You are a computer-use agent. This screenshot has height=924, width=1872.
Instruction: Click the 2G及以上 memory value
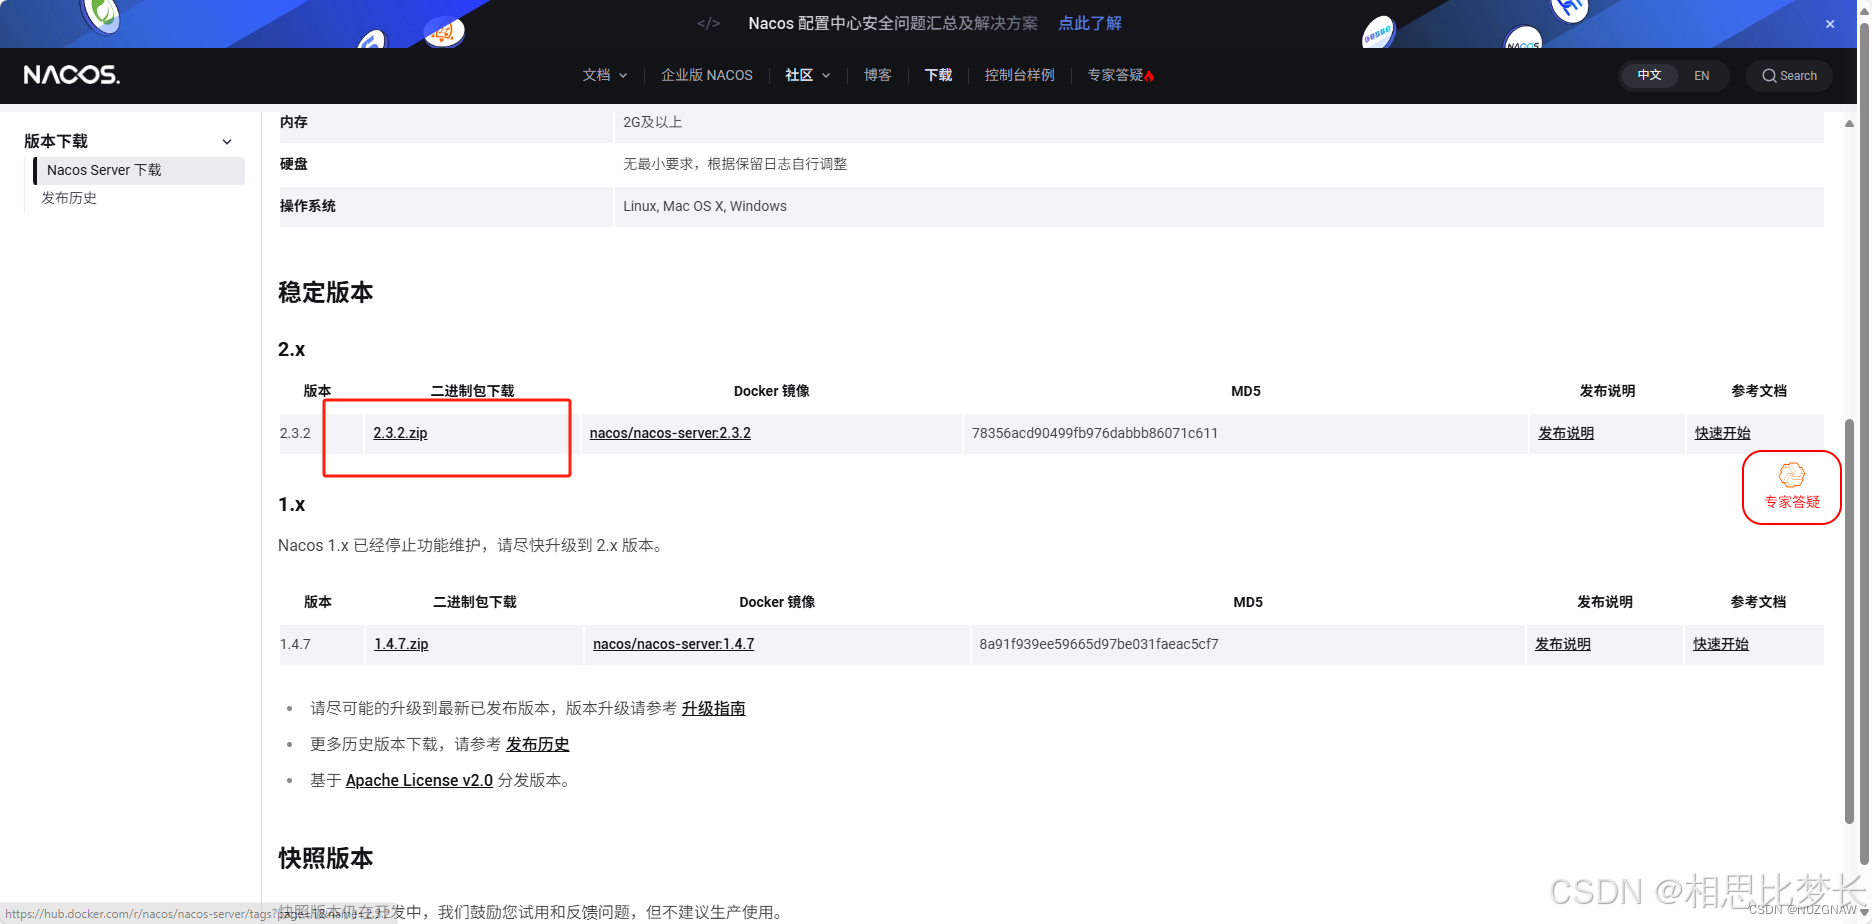coord(653,122)
